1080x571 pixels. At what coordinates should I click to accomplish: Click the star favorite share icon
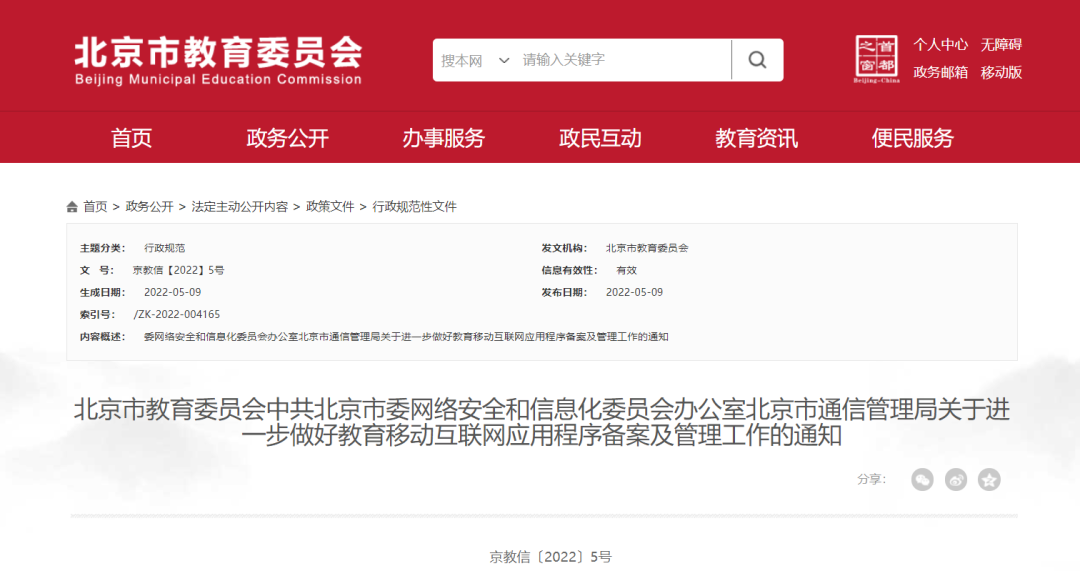pos(989,479)
